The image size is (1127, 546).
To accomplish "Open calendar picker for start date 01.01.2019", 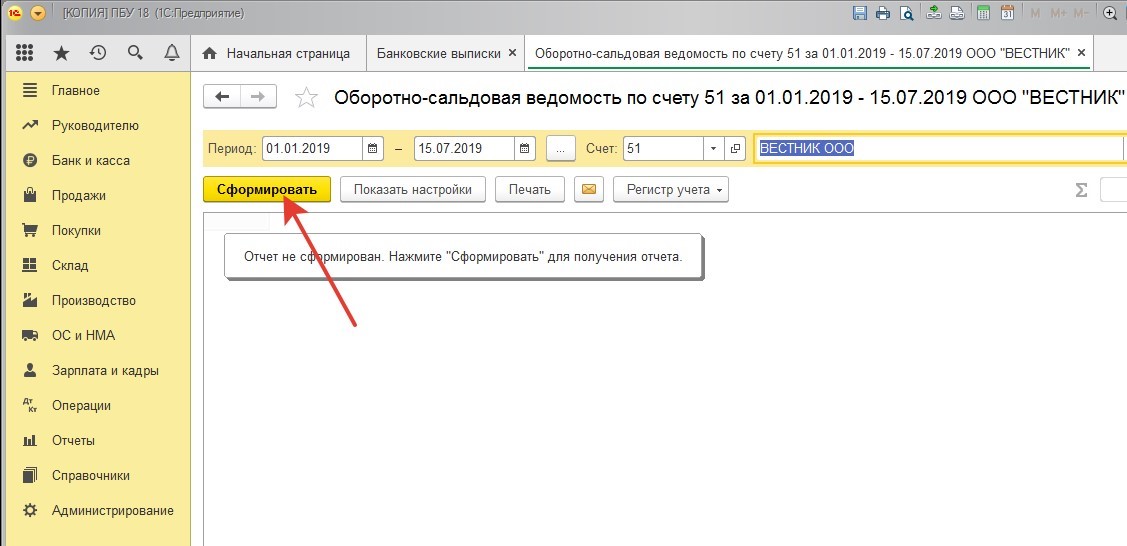I will (x=374, y=149).
